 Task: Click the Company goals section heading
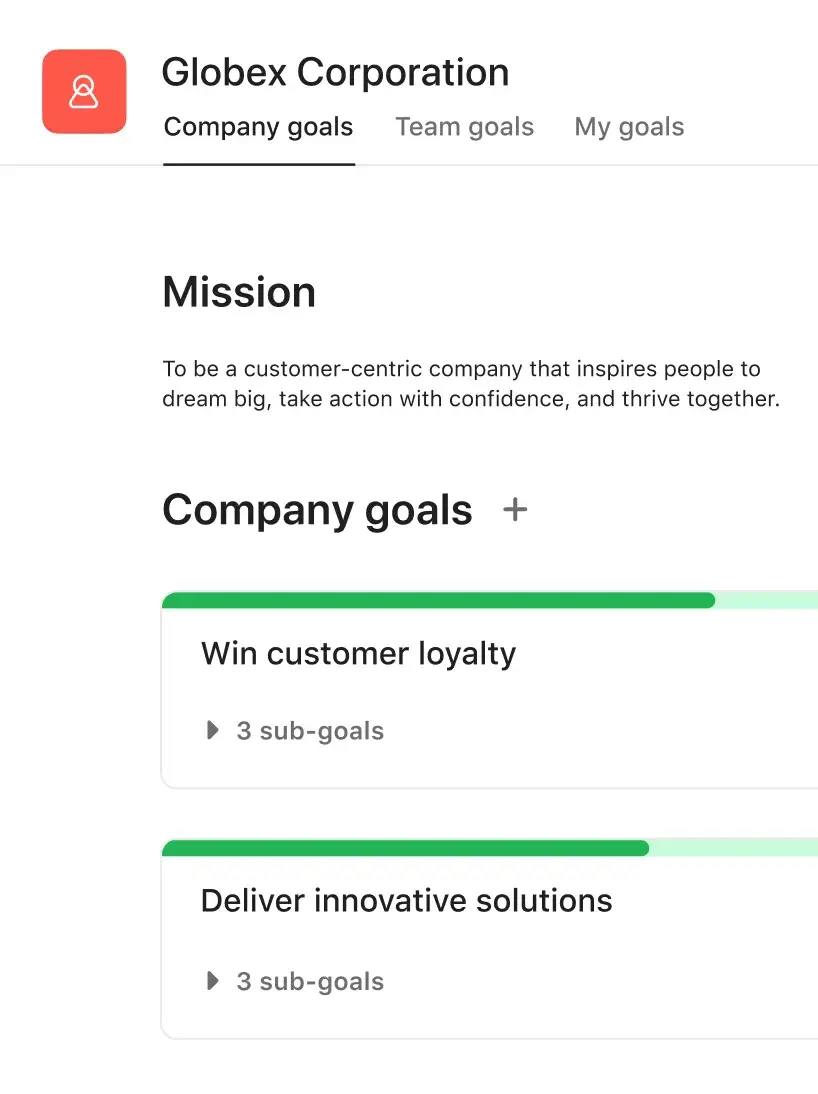tap(317, 510)
